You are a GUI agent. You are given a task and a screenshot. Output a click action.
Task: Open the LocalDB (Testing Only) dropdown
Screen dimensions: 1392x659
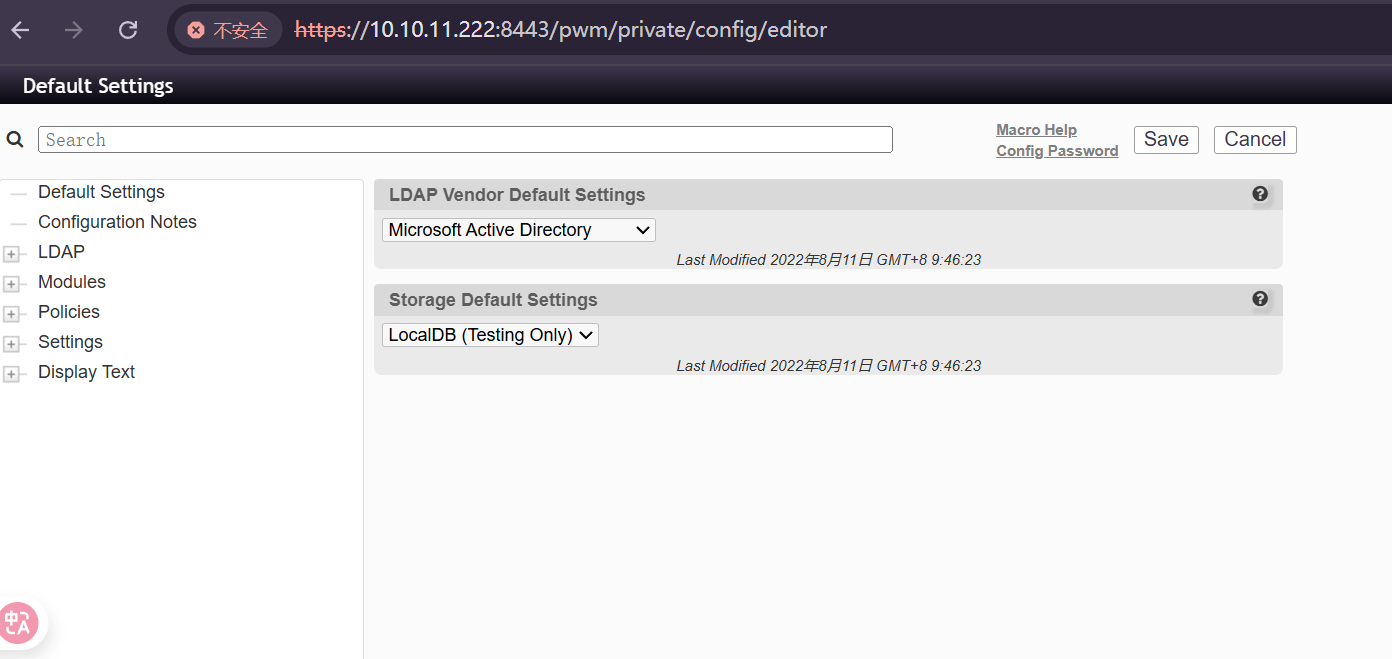point(490,335)
